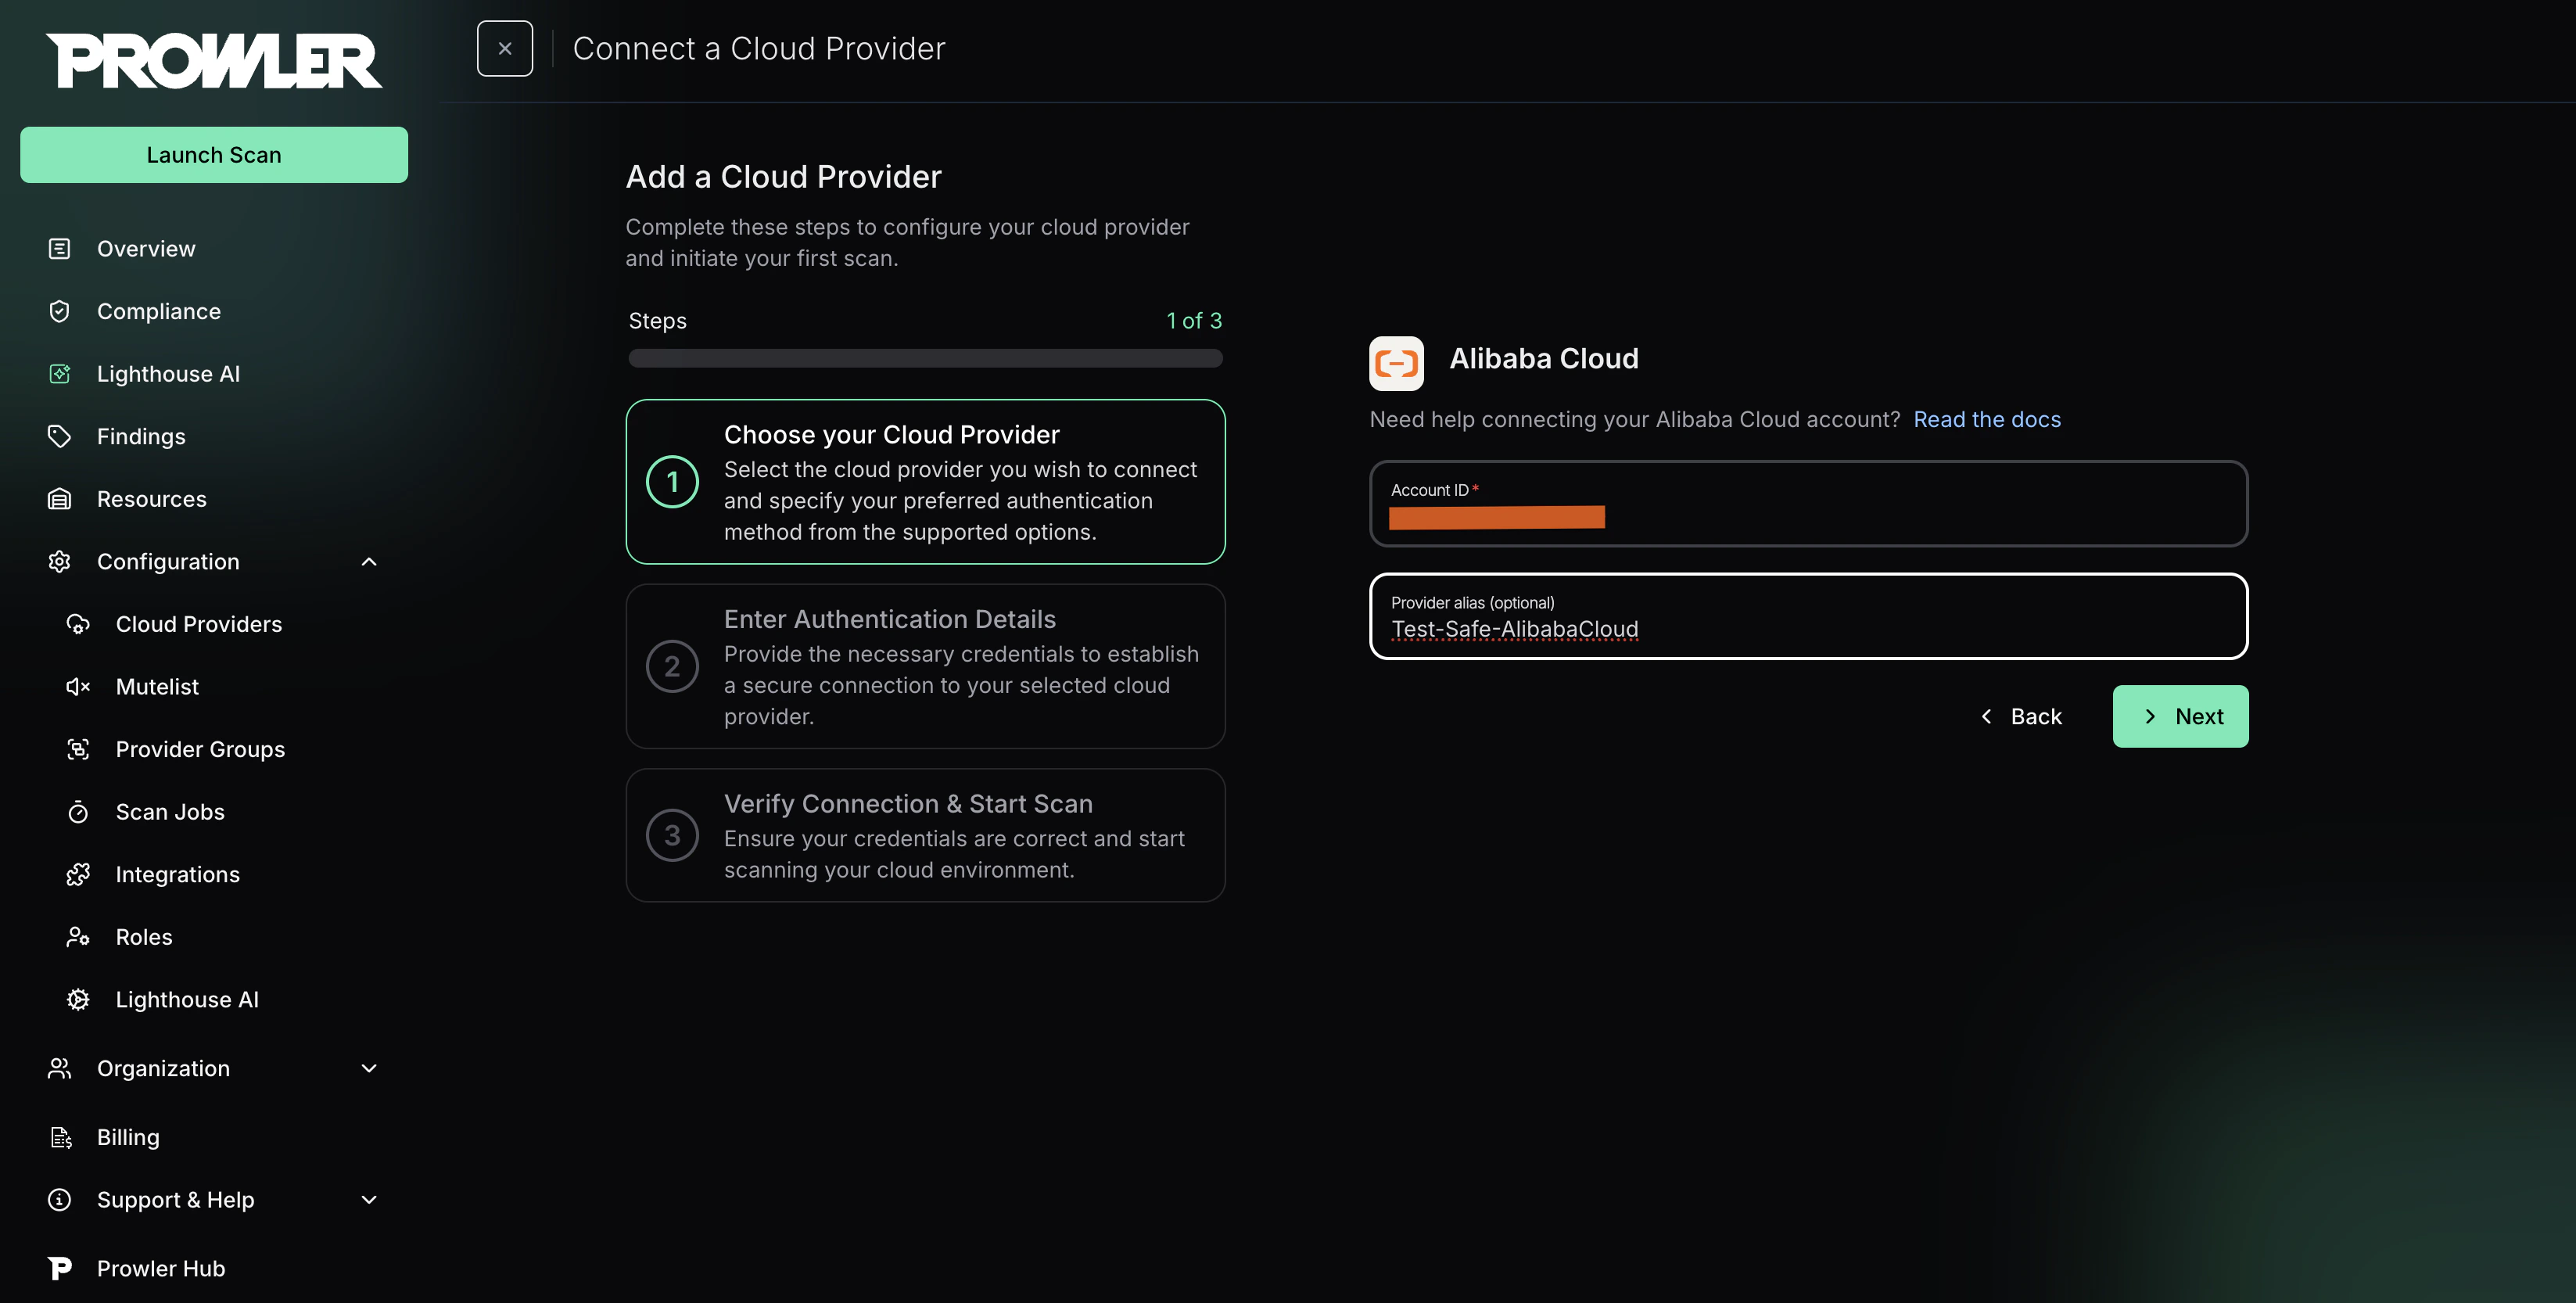
Task: Click the Overview sidebar icon
Action: point(60,249)
